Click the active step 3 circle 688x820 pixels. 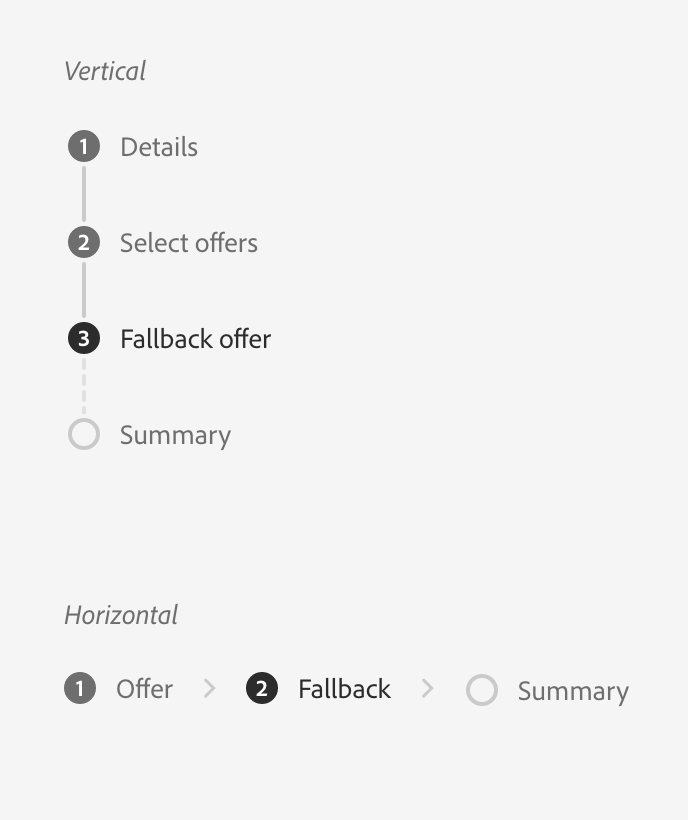coord(84,338)
